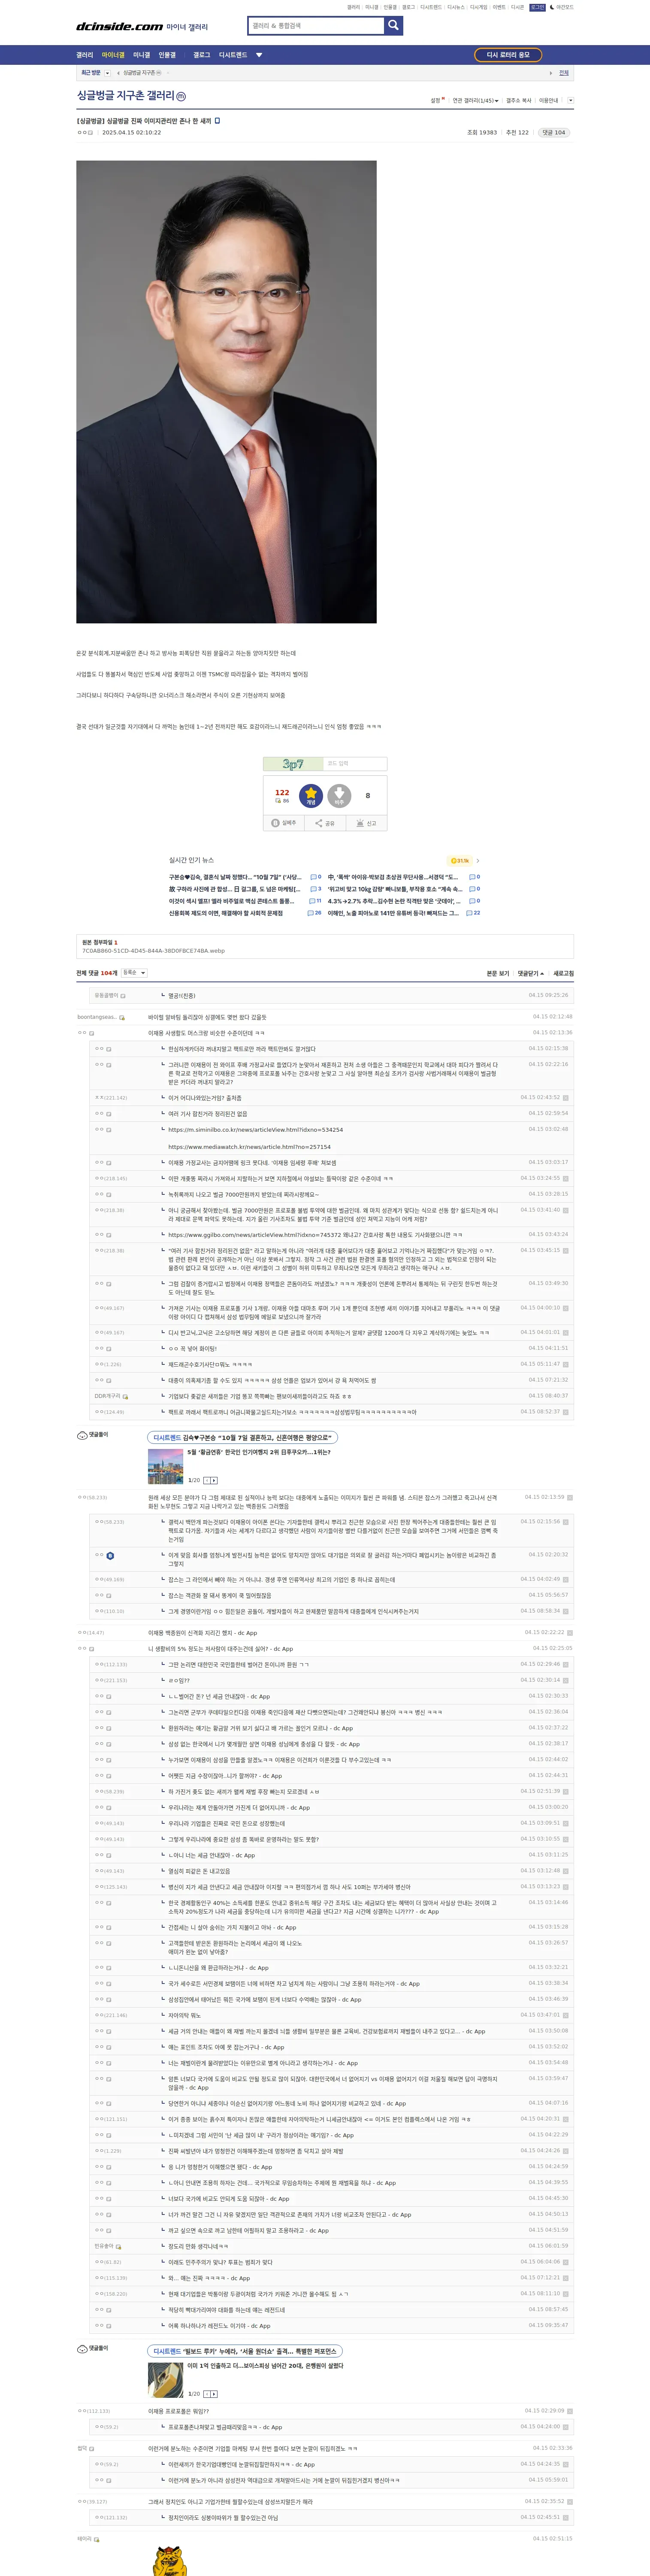The height and width of the screenshot is (2576, 650).
Task: Click the blue fixed-nick badge in comments
Action: tap(110, 1556)
